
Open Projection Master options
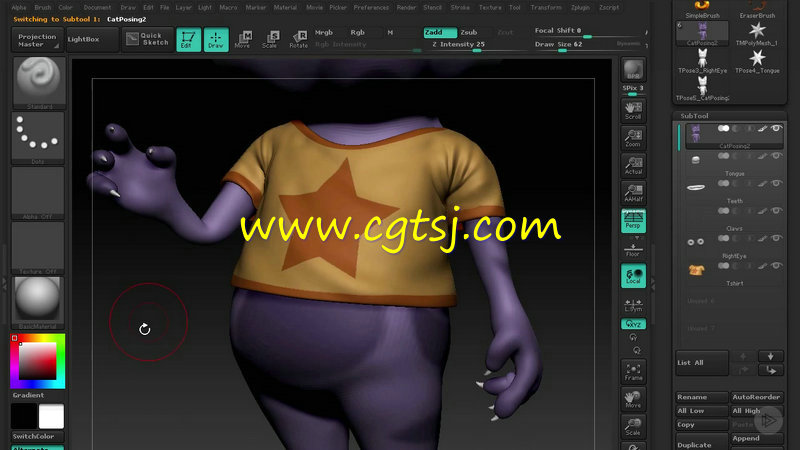37,40
